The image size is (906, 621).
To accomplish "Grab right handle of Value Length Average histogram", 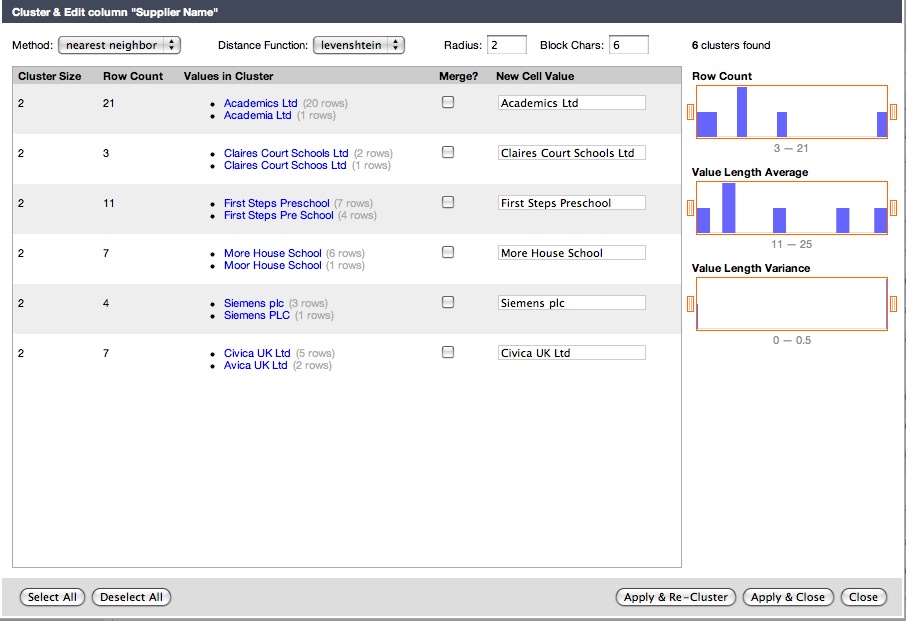I will pos(893,208).
